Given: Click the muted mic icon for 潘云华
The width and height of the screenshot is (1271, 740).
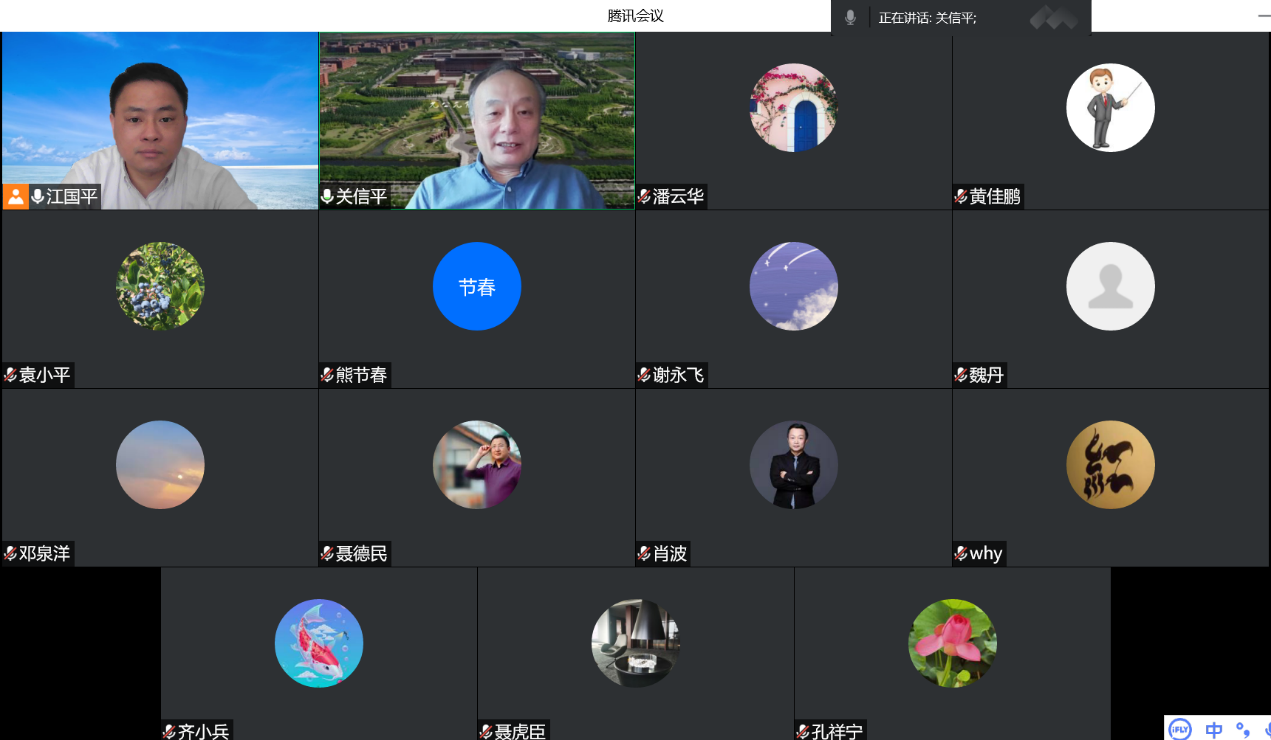Looking at the screenshot, I should point(644,196).
